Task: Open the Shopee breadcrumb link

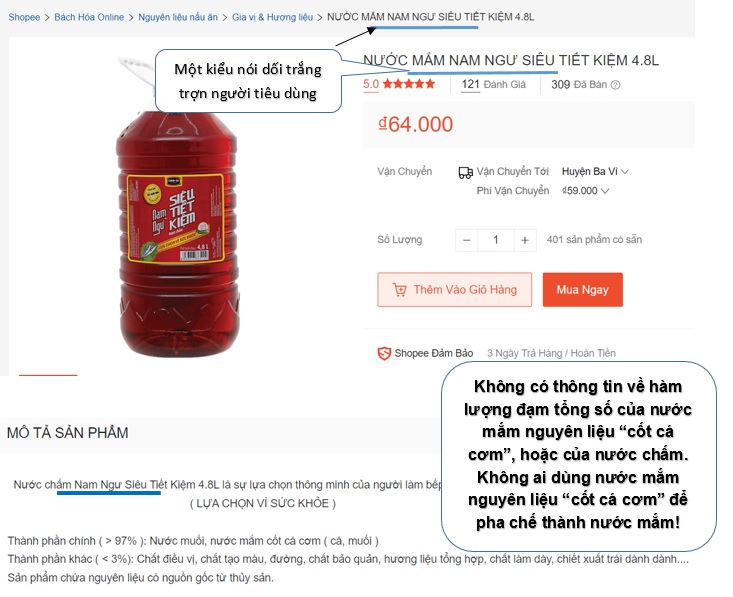Action: click(x=24, y=17)
